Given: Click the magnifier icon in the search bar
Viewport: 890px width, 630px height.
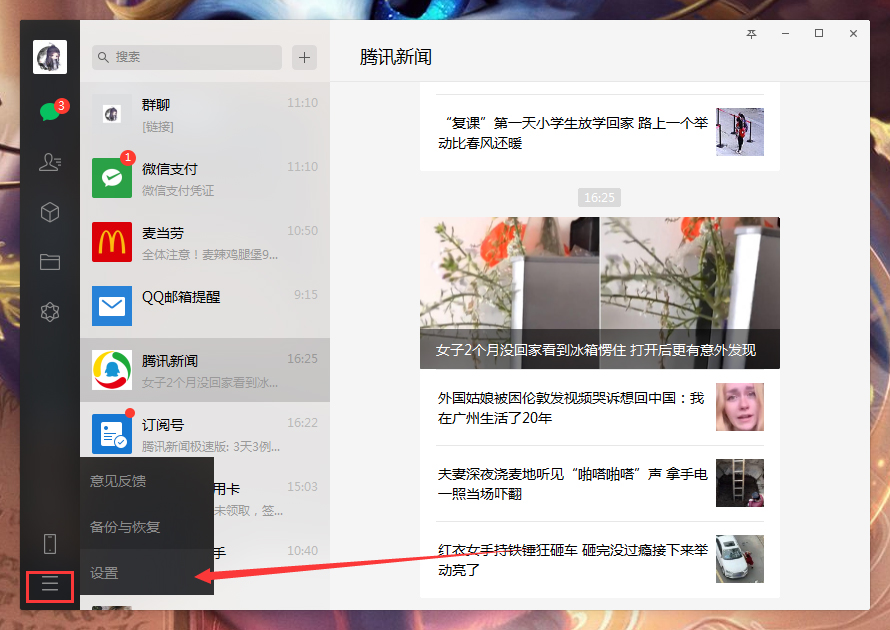Looking at the screenshot, I should [x=104, y=57].
